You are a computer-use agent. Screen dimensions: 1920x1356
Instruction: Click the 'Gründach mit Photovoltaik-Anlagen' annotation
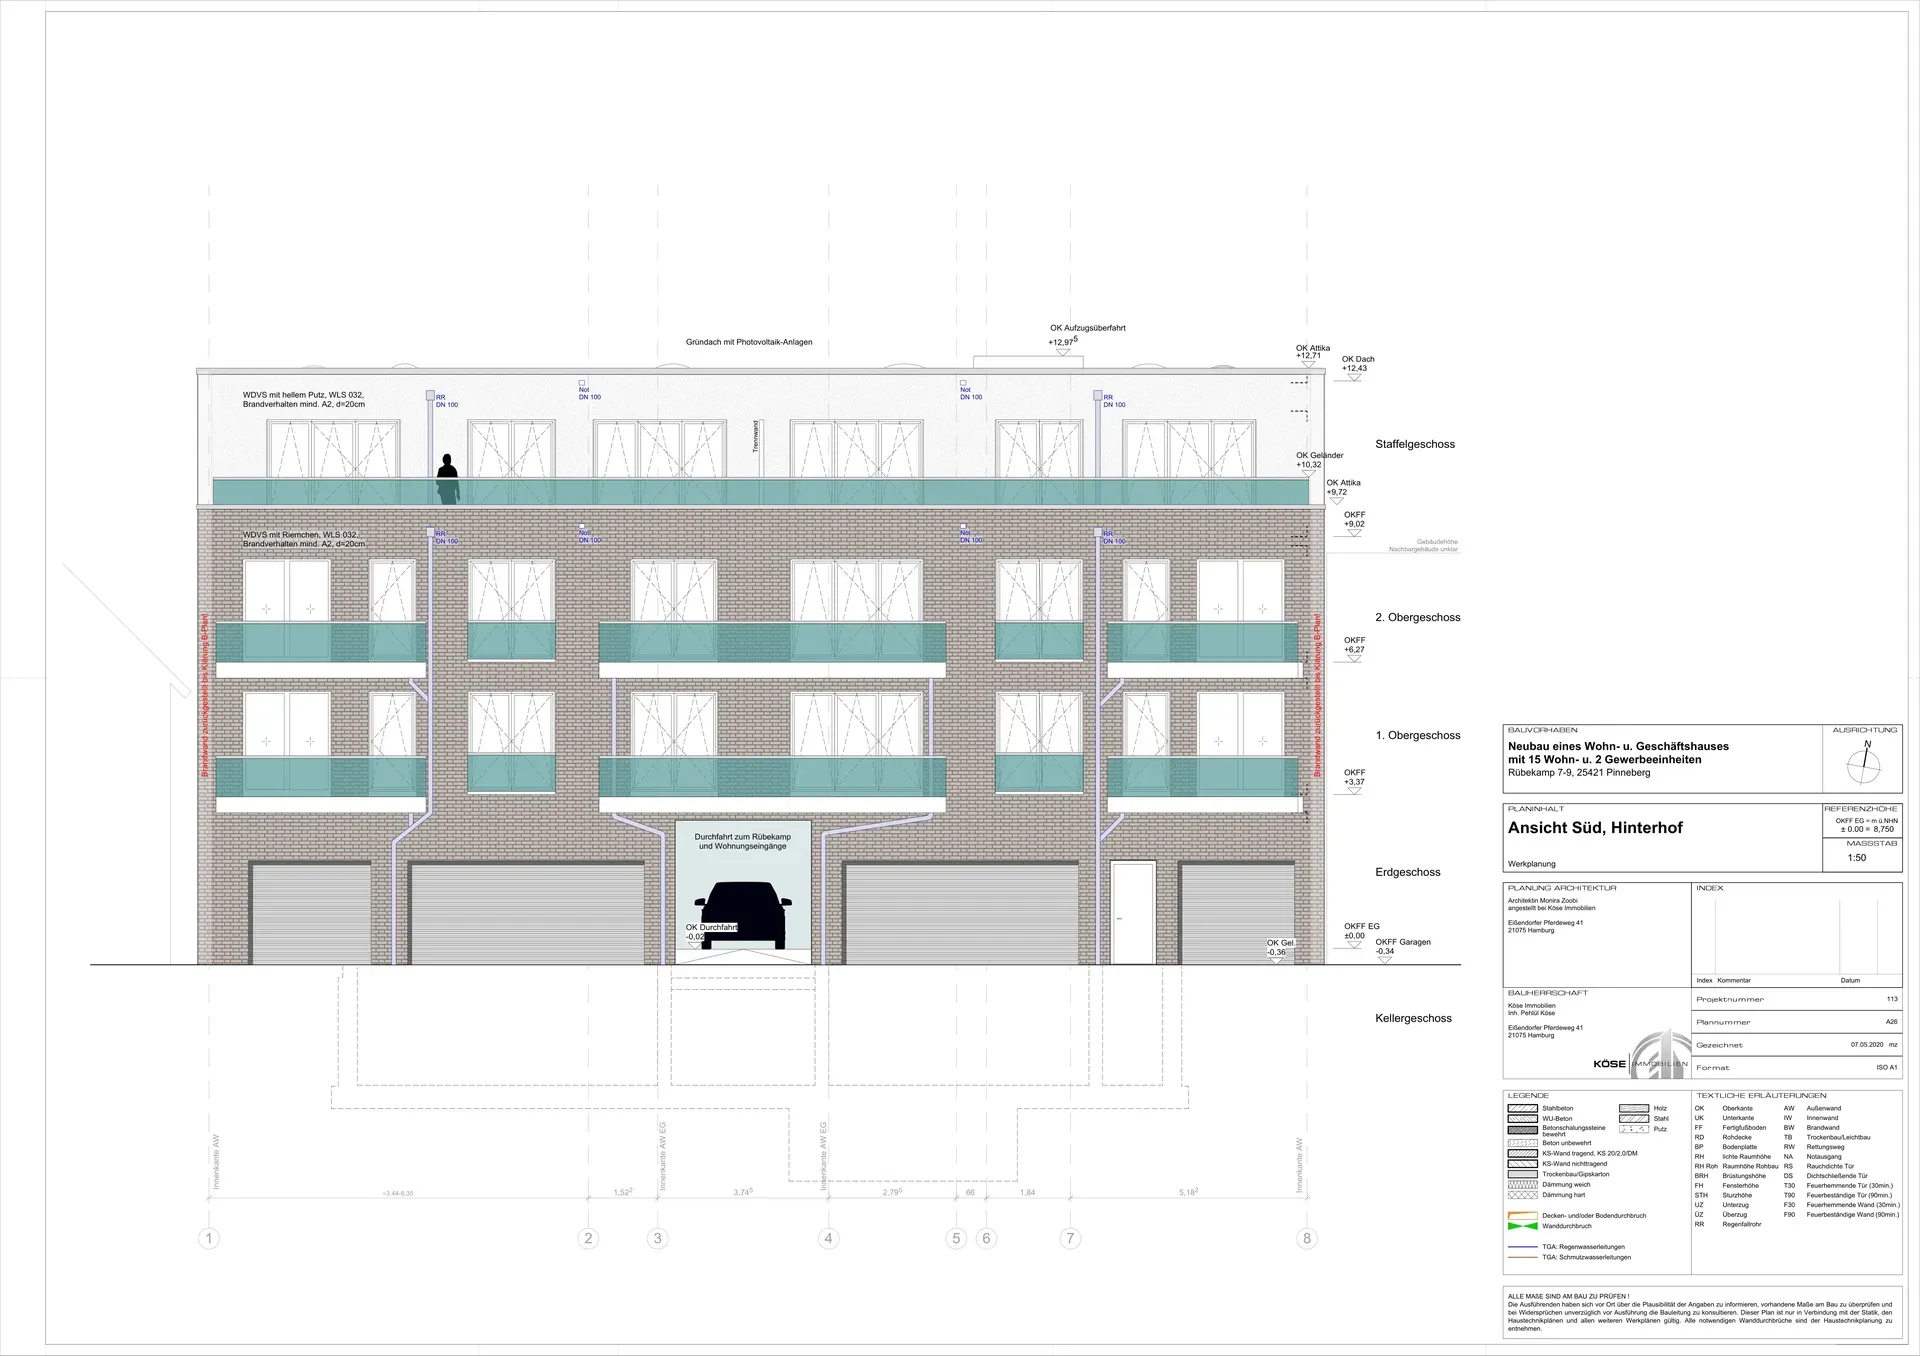click(x=749, y=342)
